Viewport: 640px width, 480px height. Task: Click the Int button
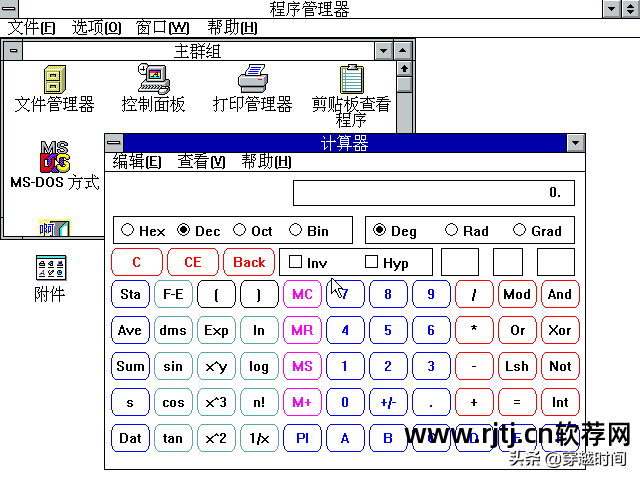[x=560, y=402]
